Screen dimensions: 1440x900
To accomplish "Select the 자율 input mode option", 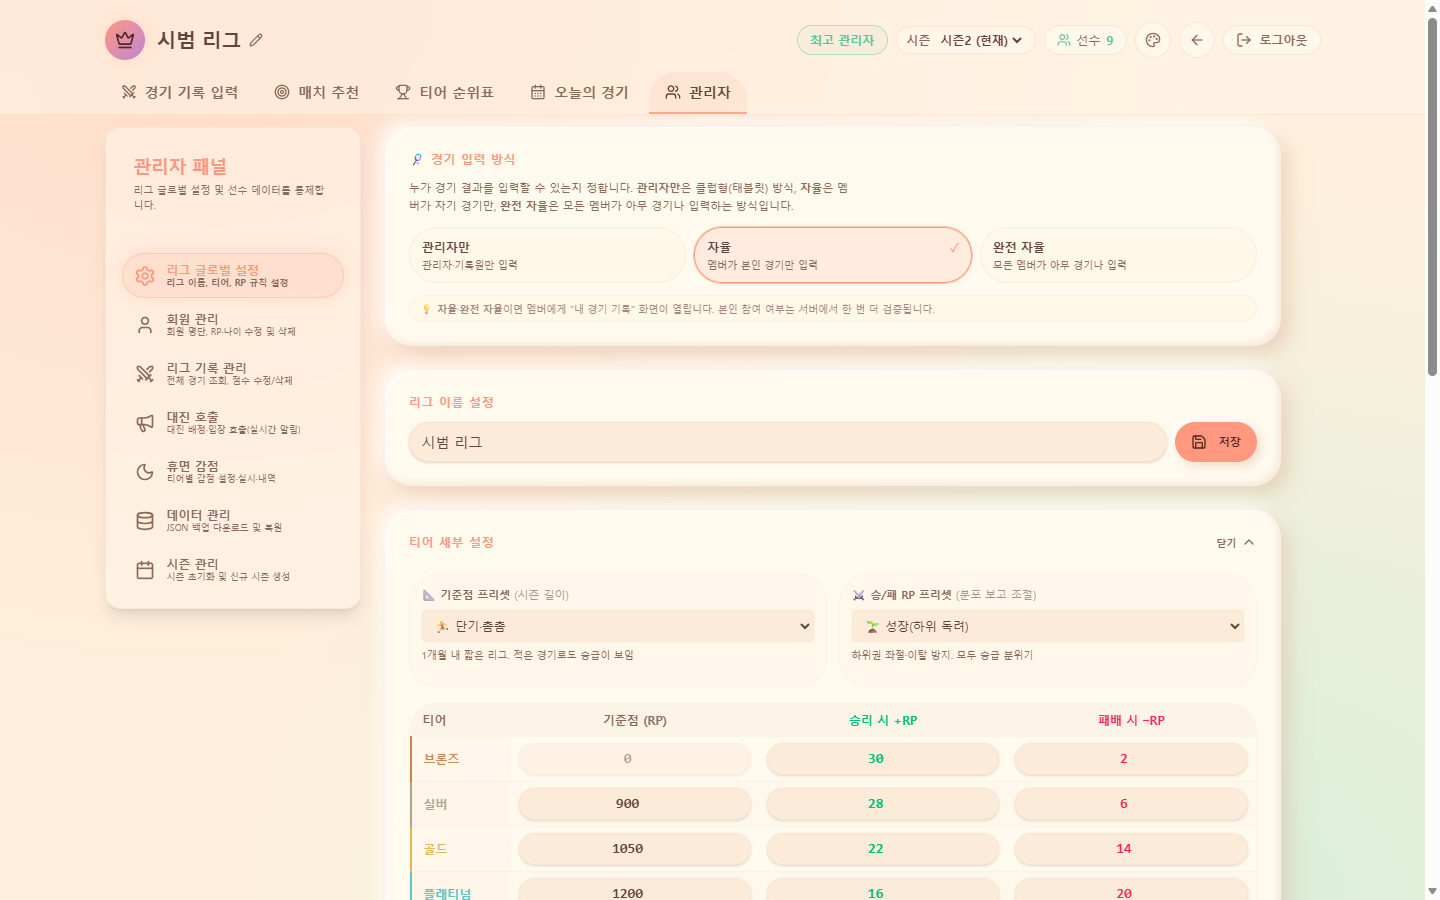I will pyautogui.click(x=833, y=255).
